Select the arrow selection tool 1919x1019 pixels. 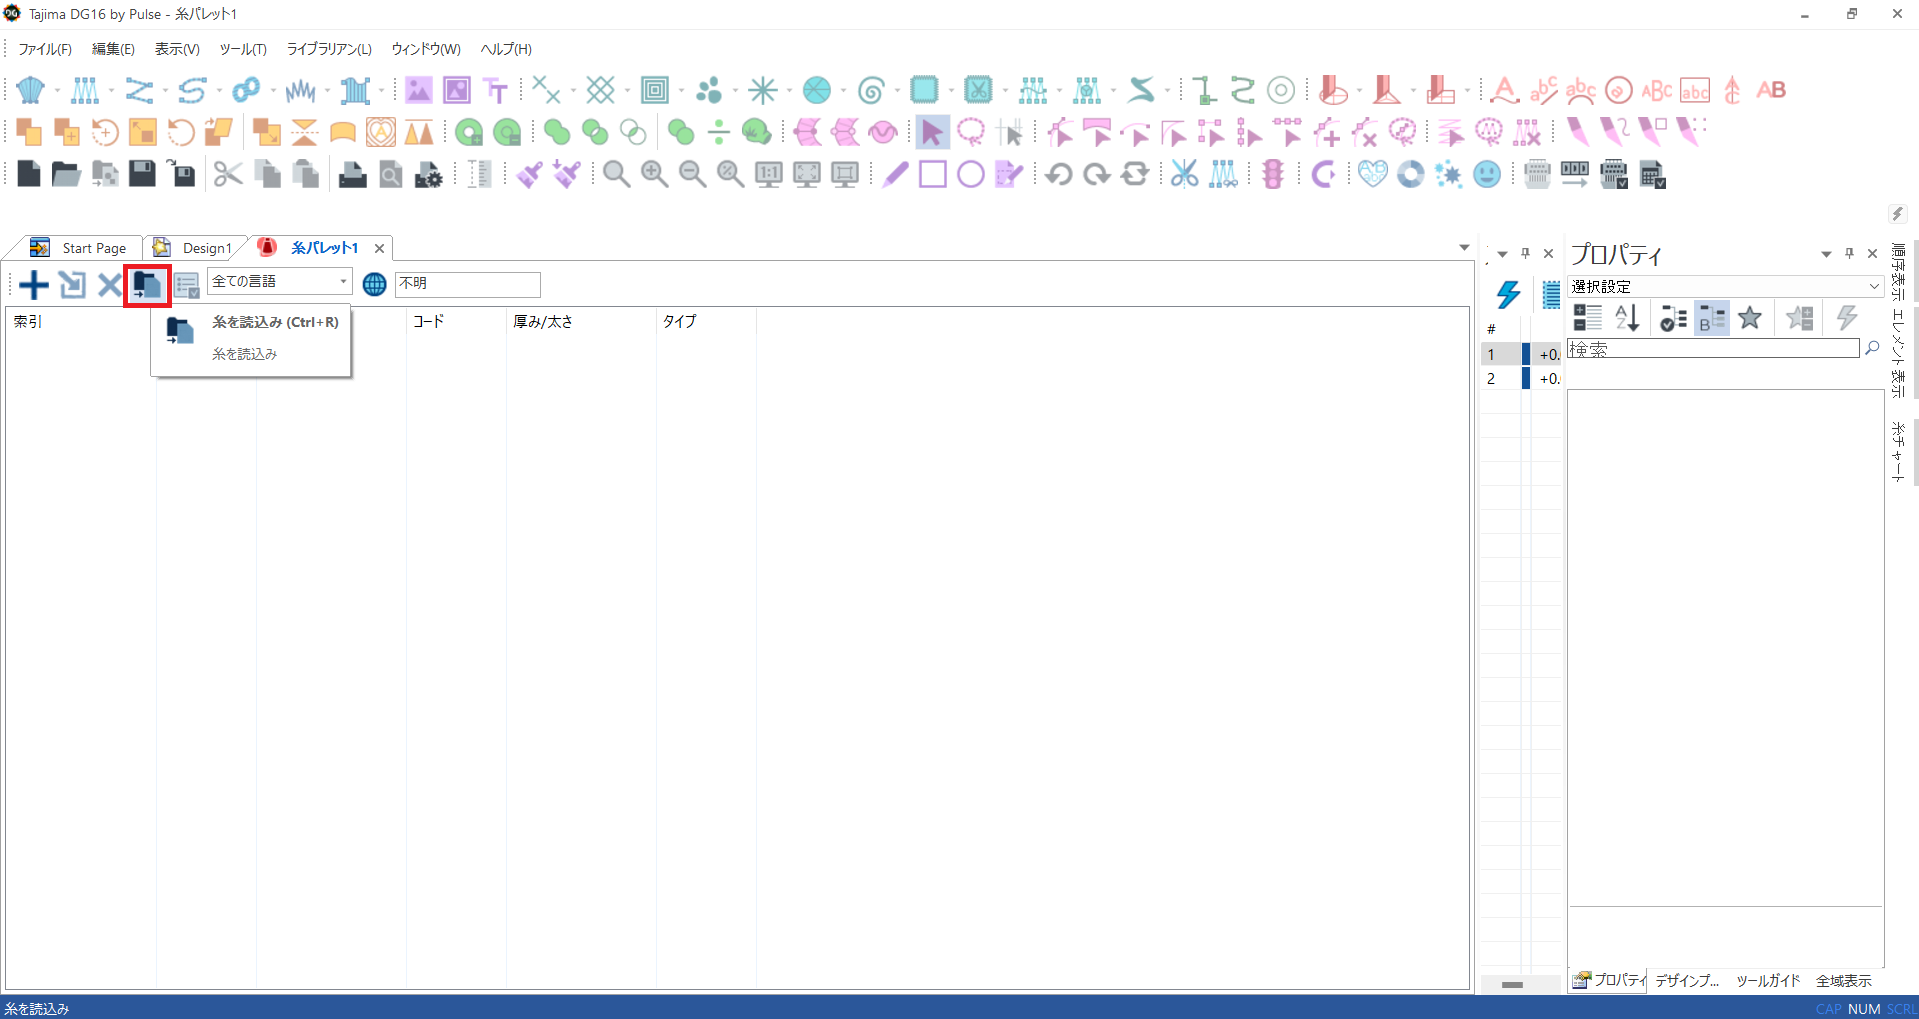932,132
